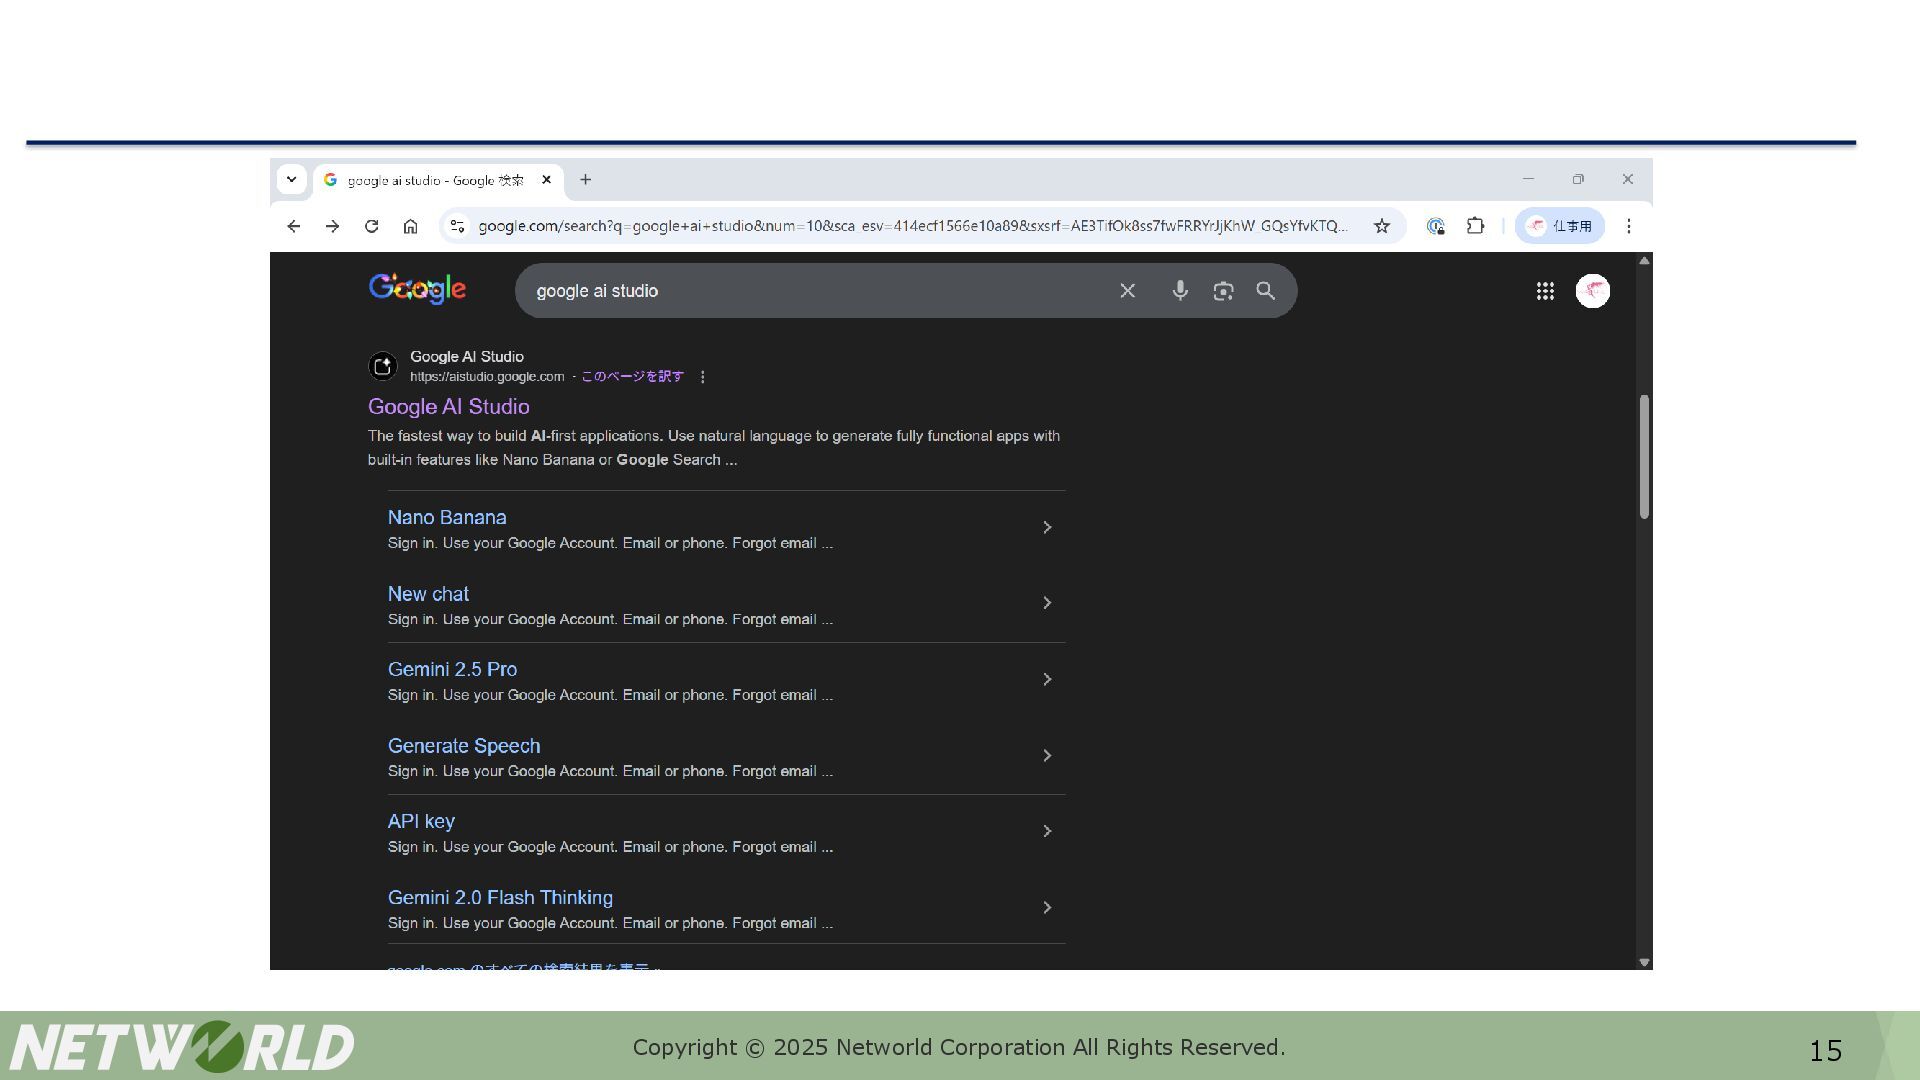Expand the Nano Banana sitelink chevron
Screen dimensions: 1920x1080
pos(1047,527)
